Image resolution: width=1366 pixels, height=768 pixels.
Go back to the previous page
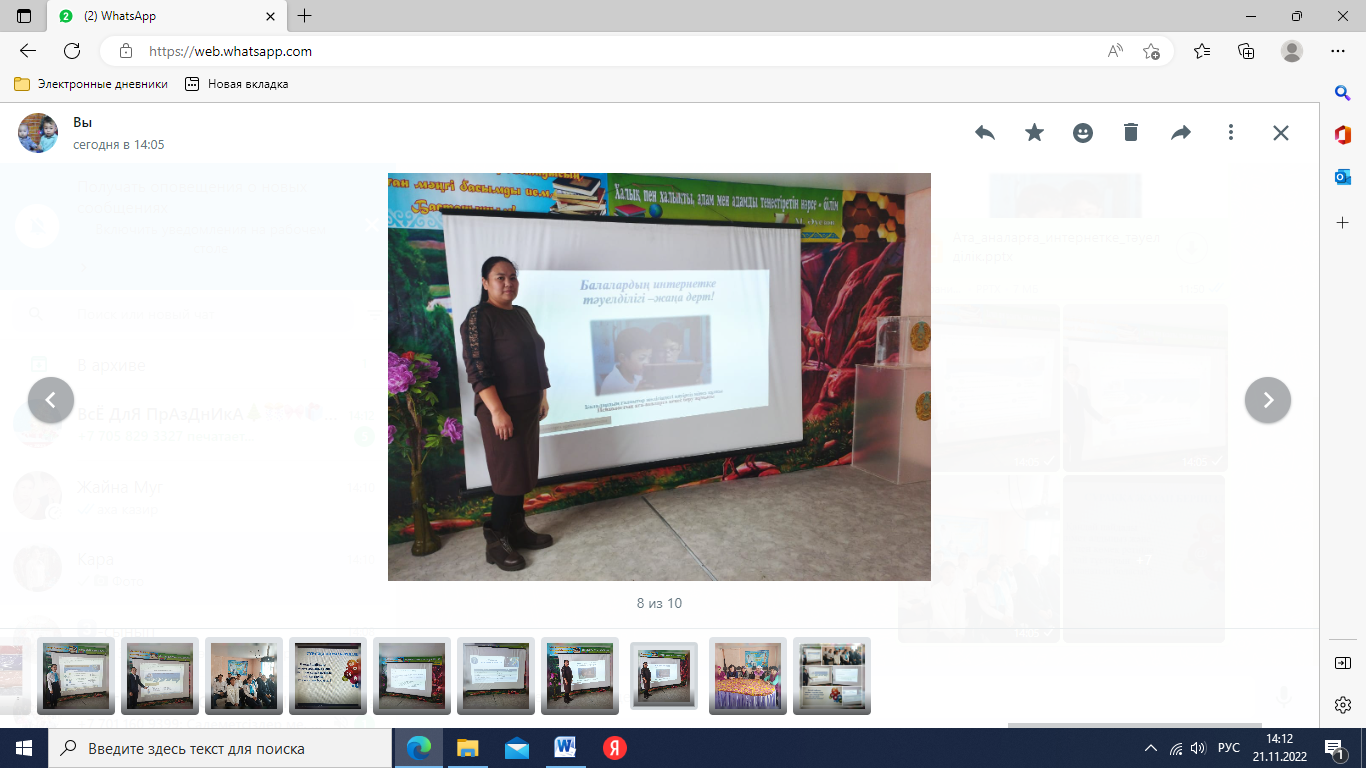(x=28, y=51)
